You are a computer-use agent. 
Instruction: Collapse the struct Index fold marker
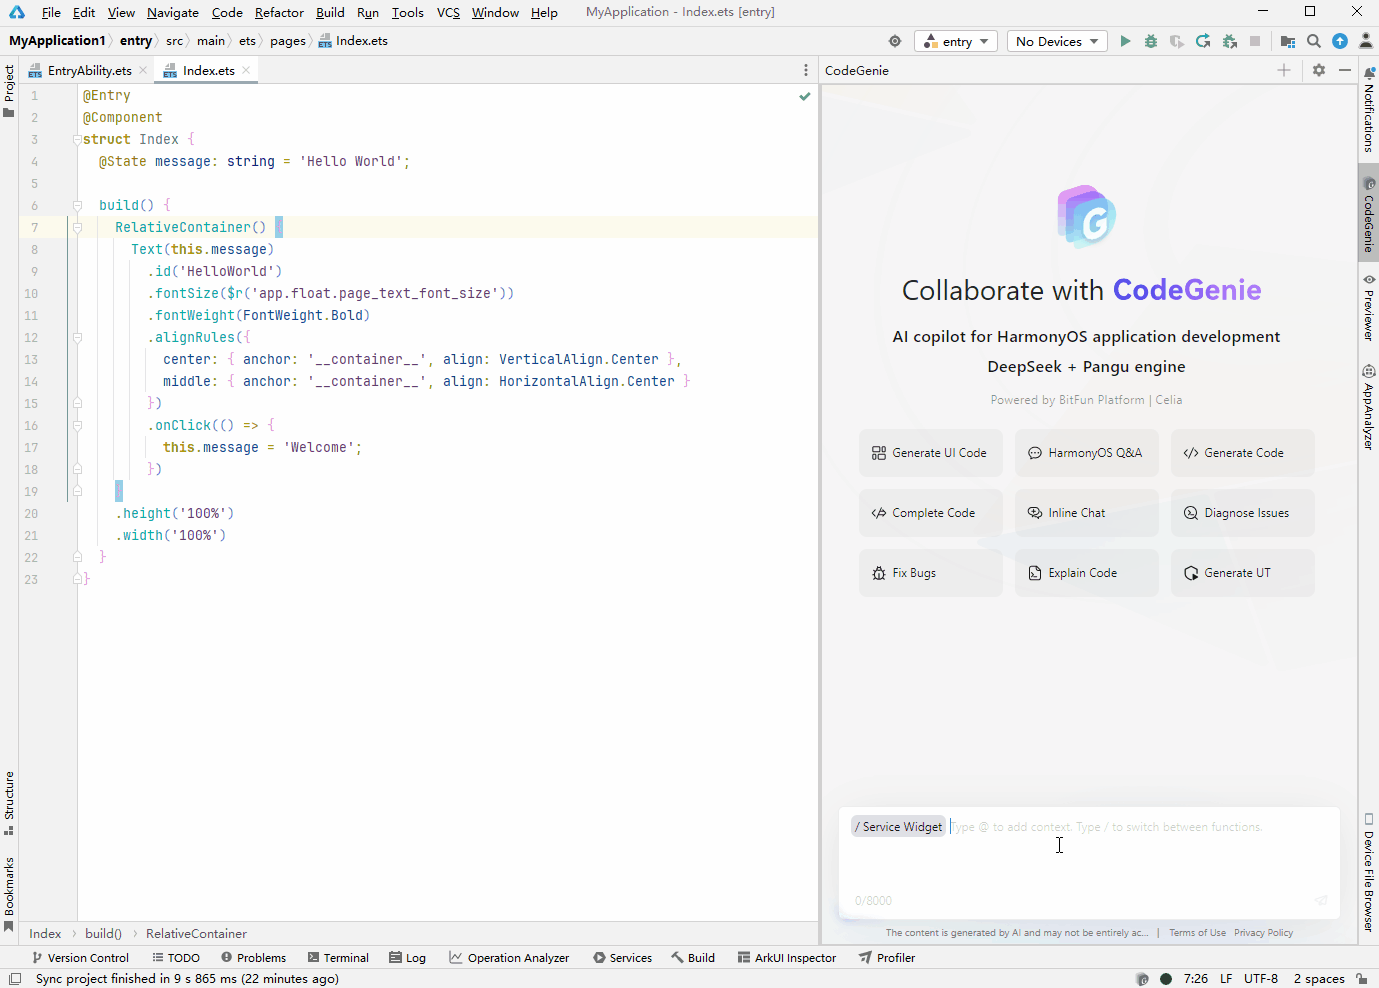pos(77,140)
